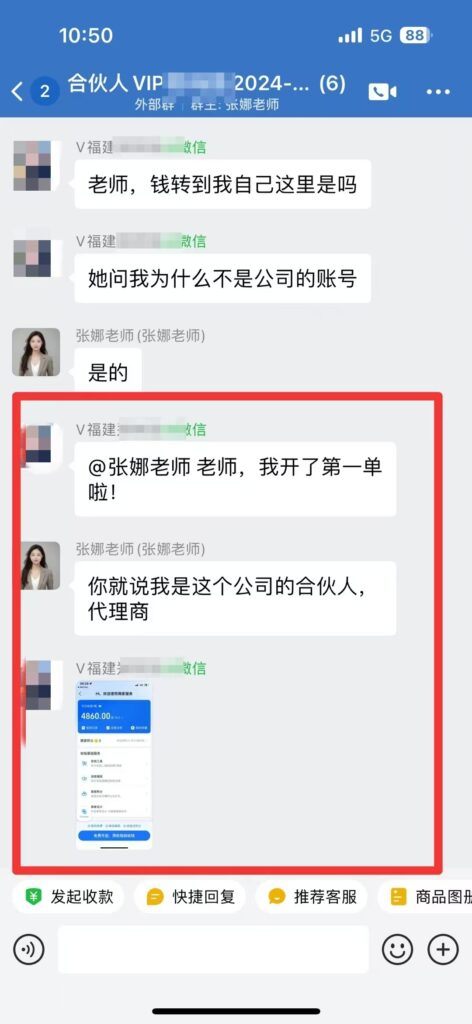Select the 快捷回复 quick action

[190, 897]
